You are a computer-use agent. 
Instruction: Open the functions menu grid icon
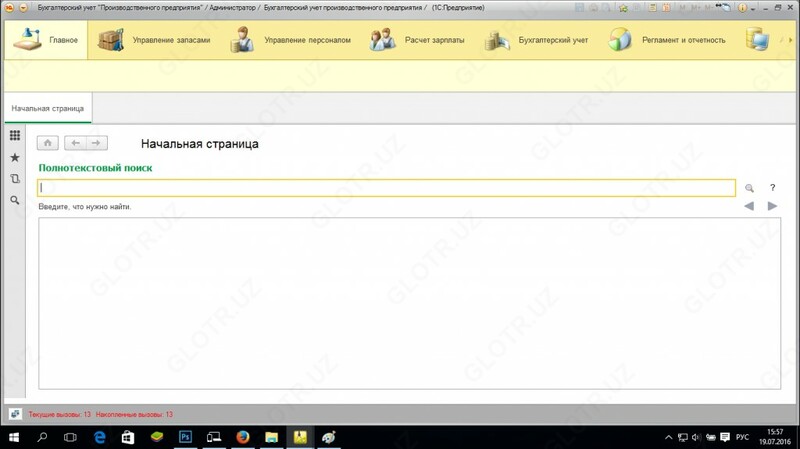pyautogui.click(x=15, y=135)
